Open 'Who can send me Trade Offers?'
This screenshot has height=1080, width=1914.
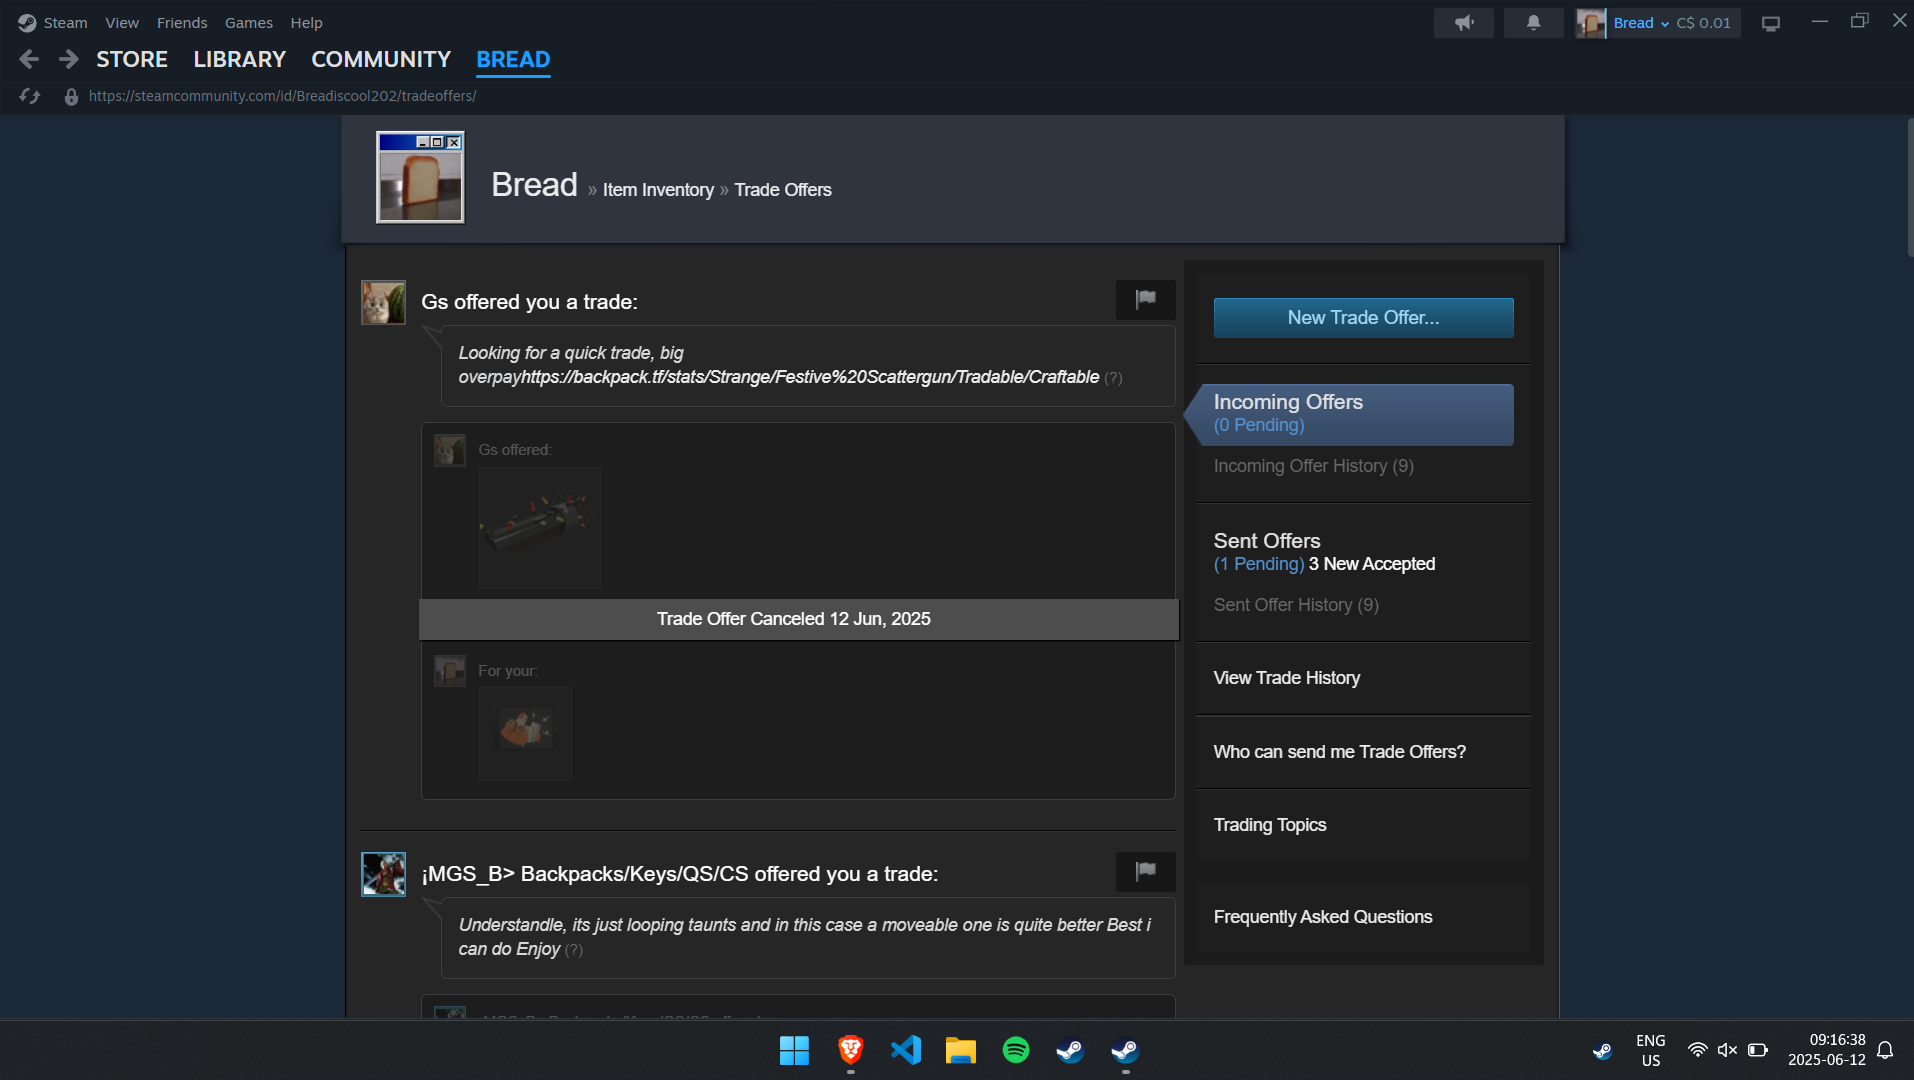(x=1339, y=752)
